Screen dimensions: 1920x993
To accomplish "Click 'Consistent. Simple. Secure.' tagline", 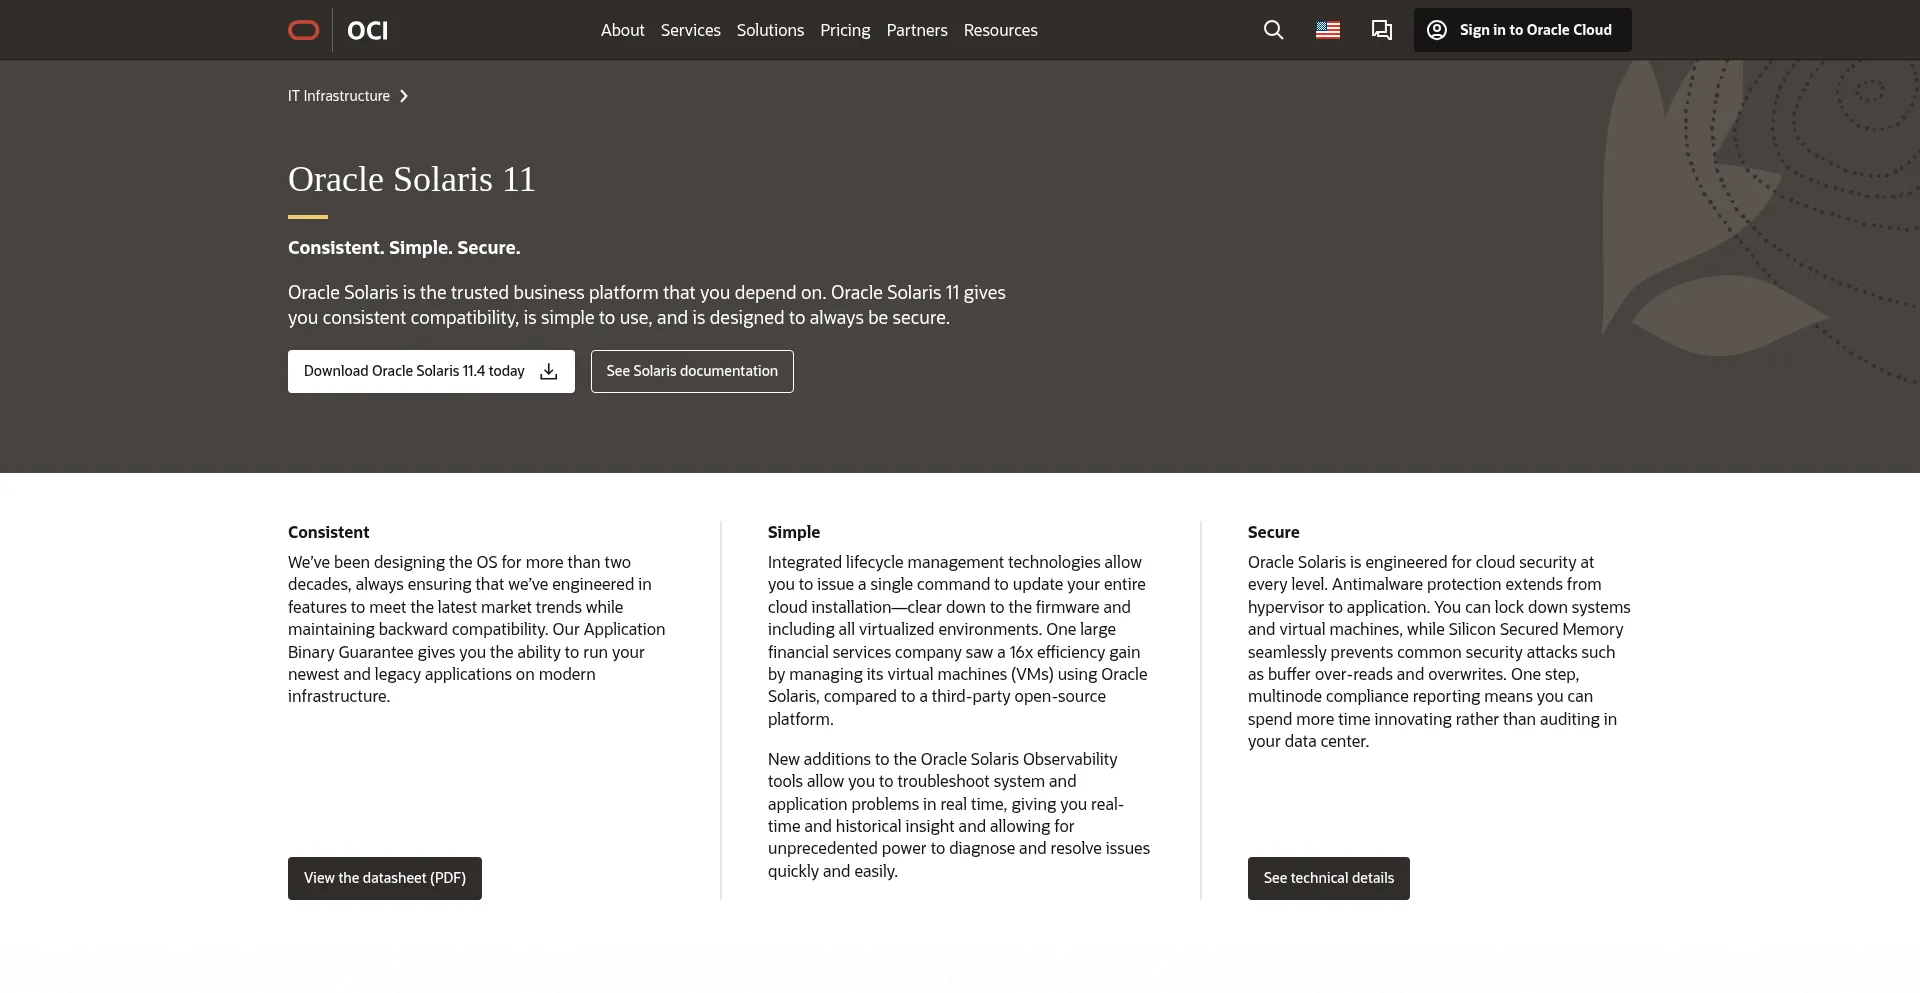I will tap(404, 248).
